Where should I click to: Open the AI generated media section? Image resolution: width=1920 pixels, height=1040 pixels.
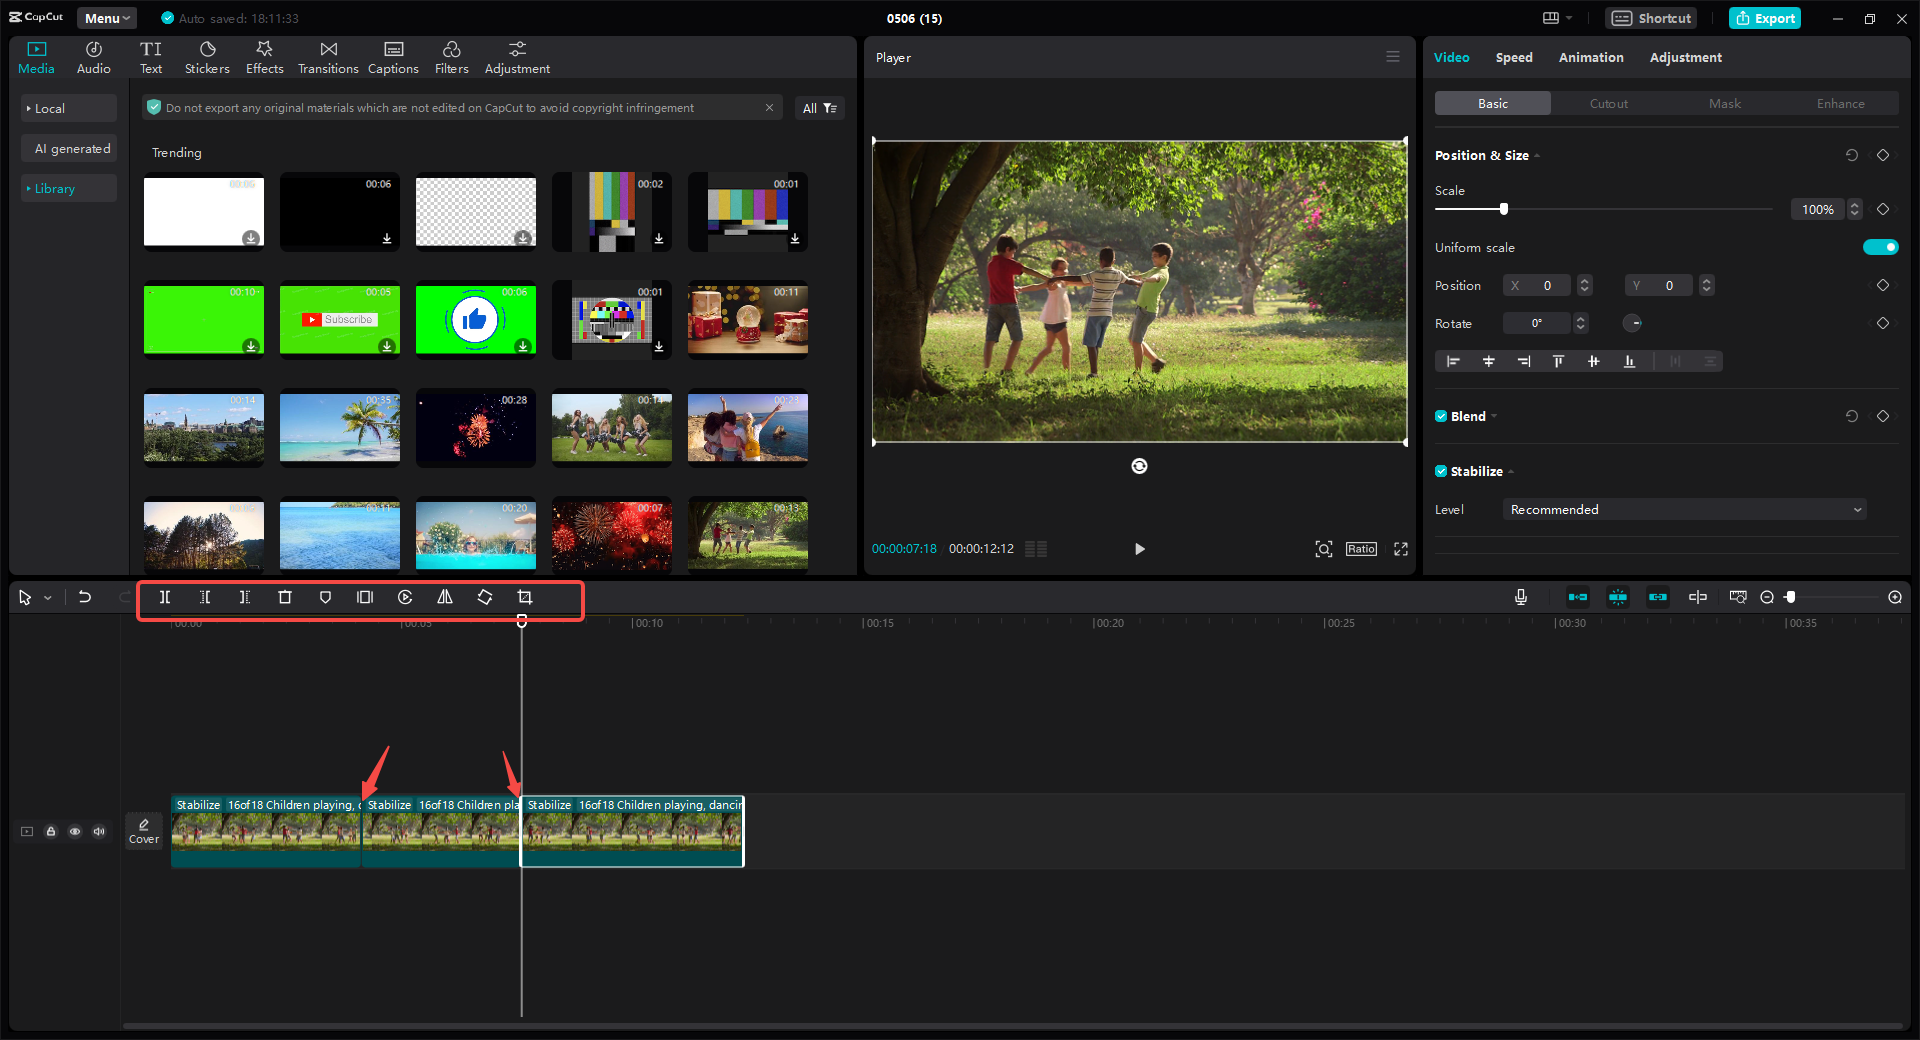(x=69, y=148)
